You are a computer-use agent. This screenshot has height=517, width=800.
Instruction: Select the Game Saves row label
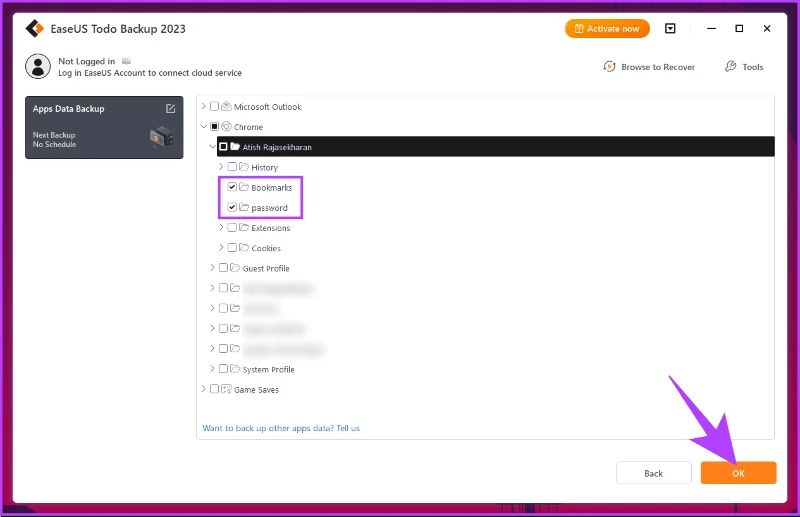click(x=256, y=390)
